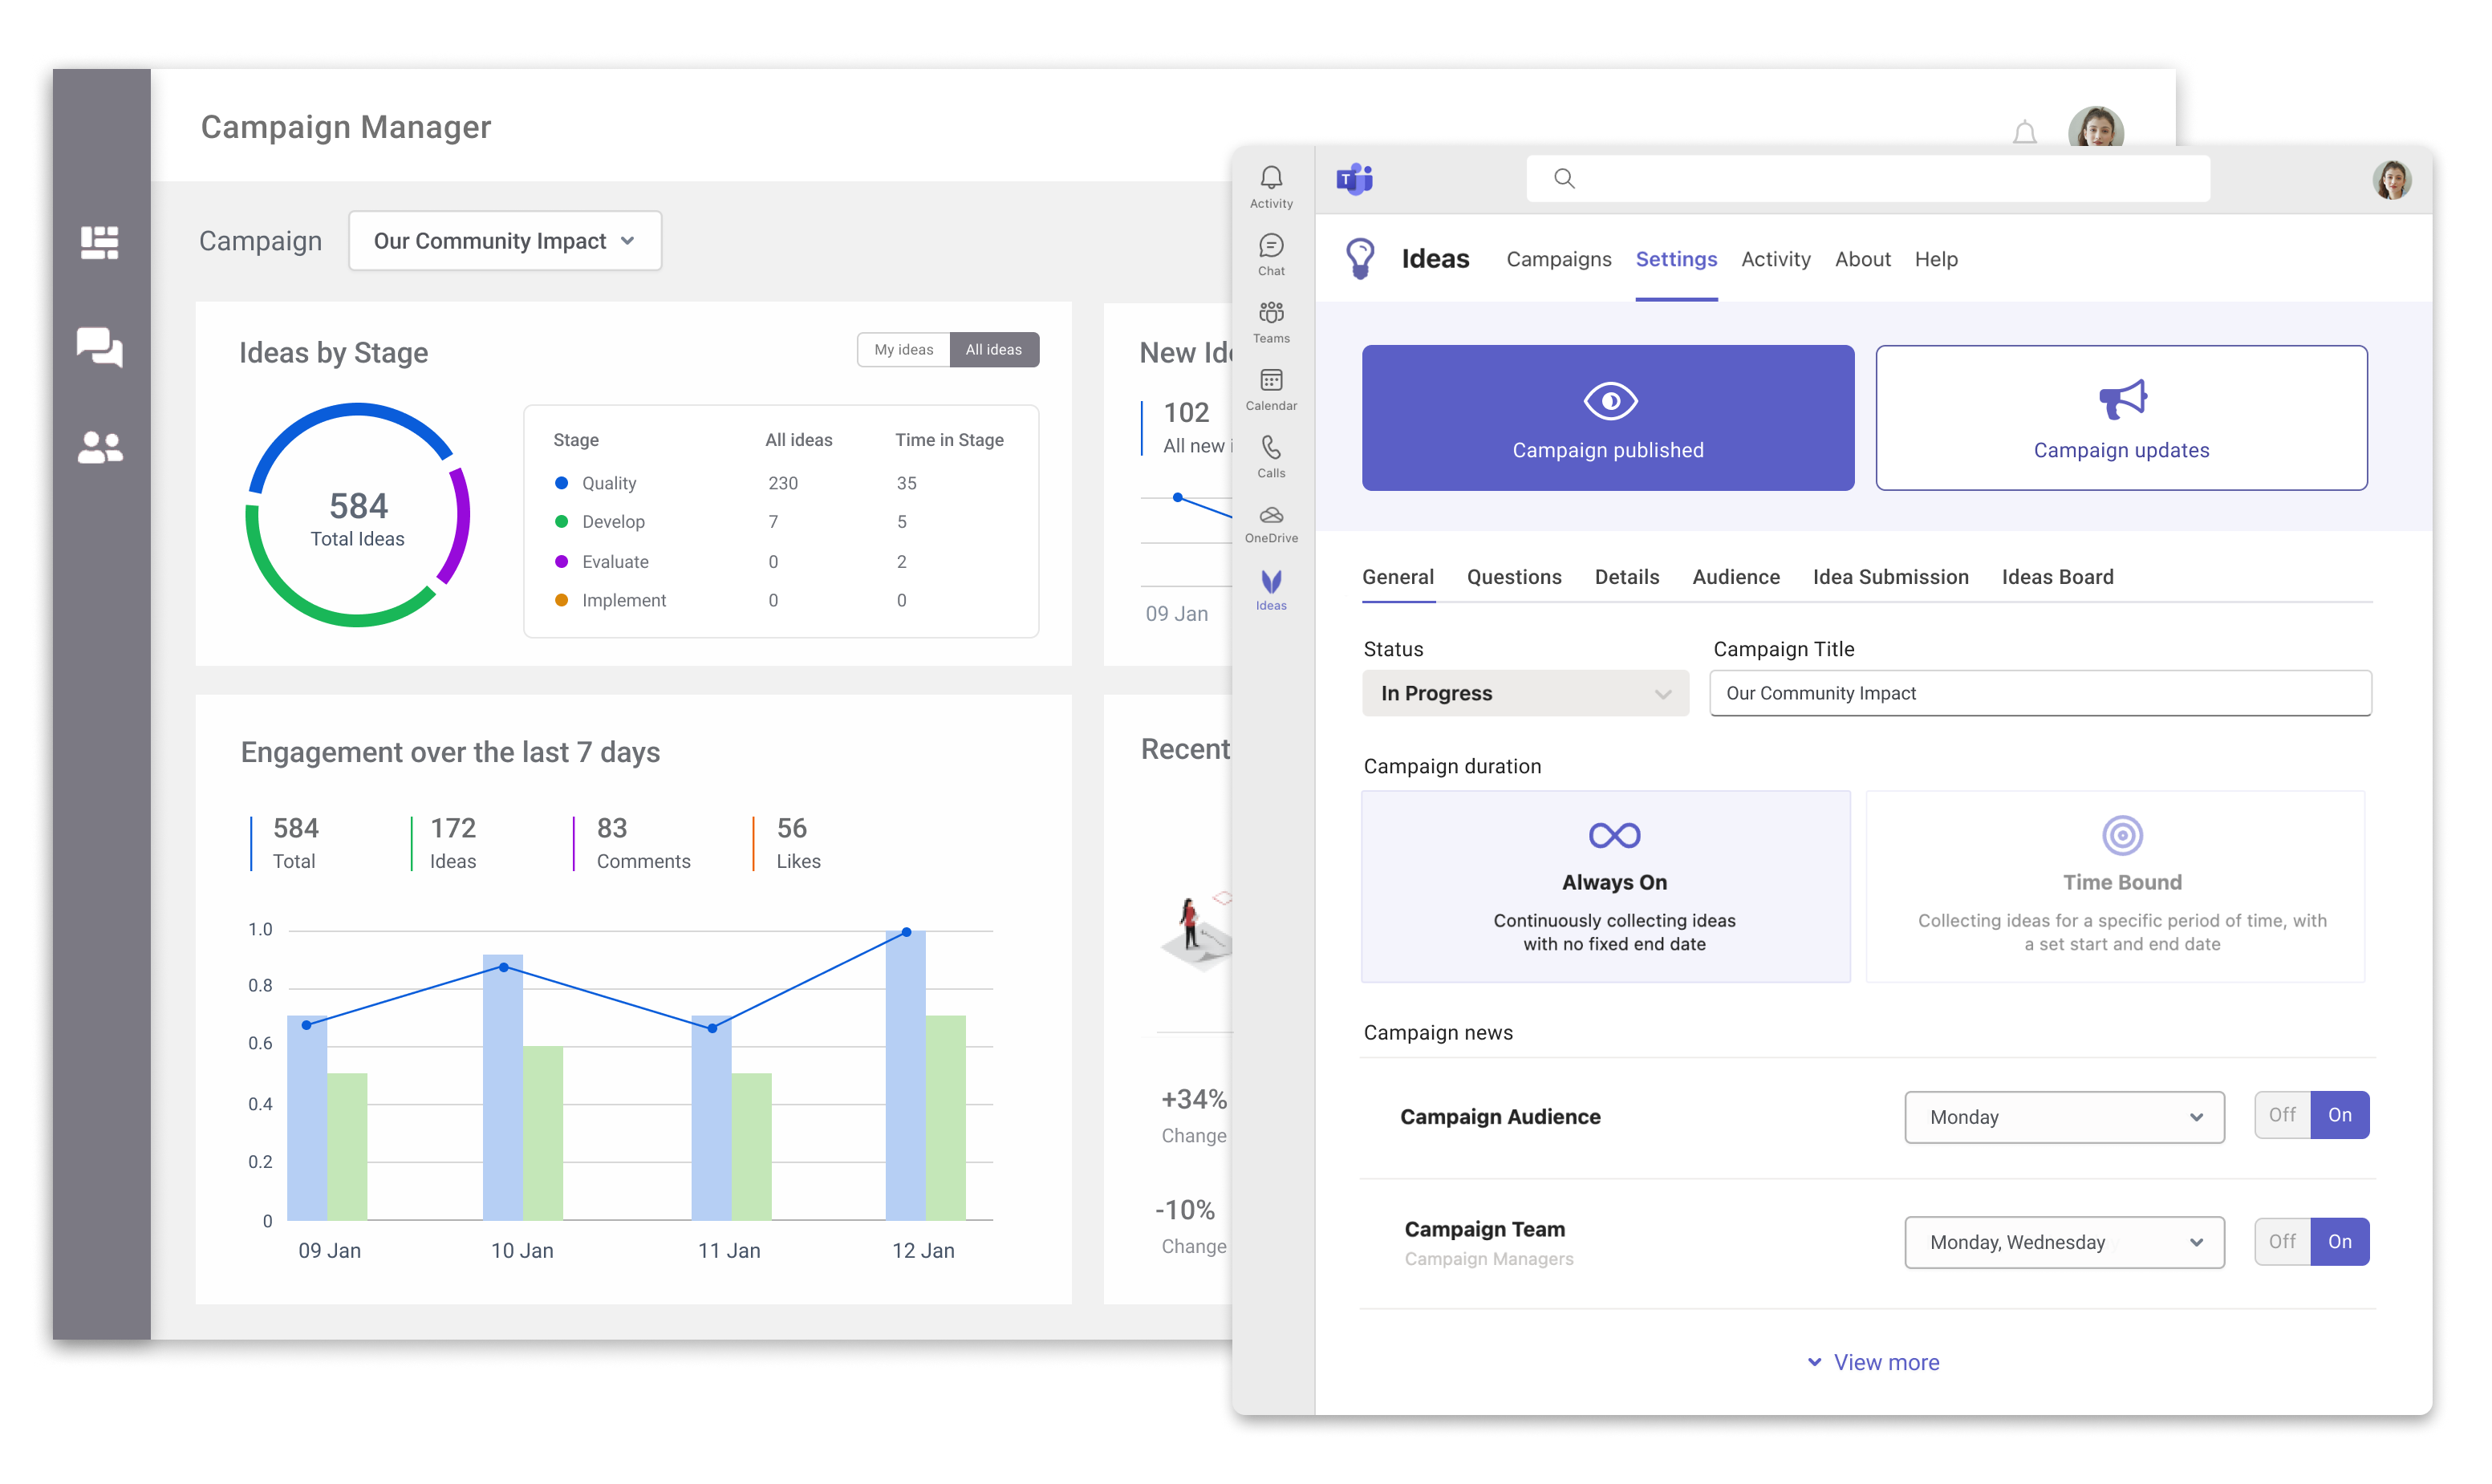Switch to My ideas view
This screenshot has height=1484, width=2492.
903,349
